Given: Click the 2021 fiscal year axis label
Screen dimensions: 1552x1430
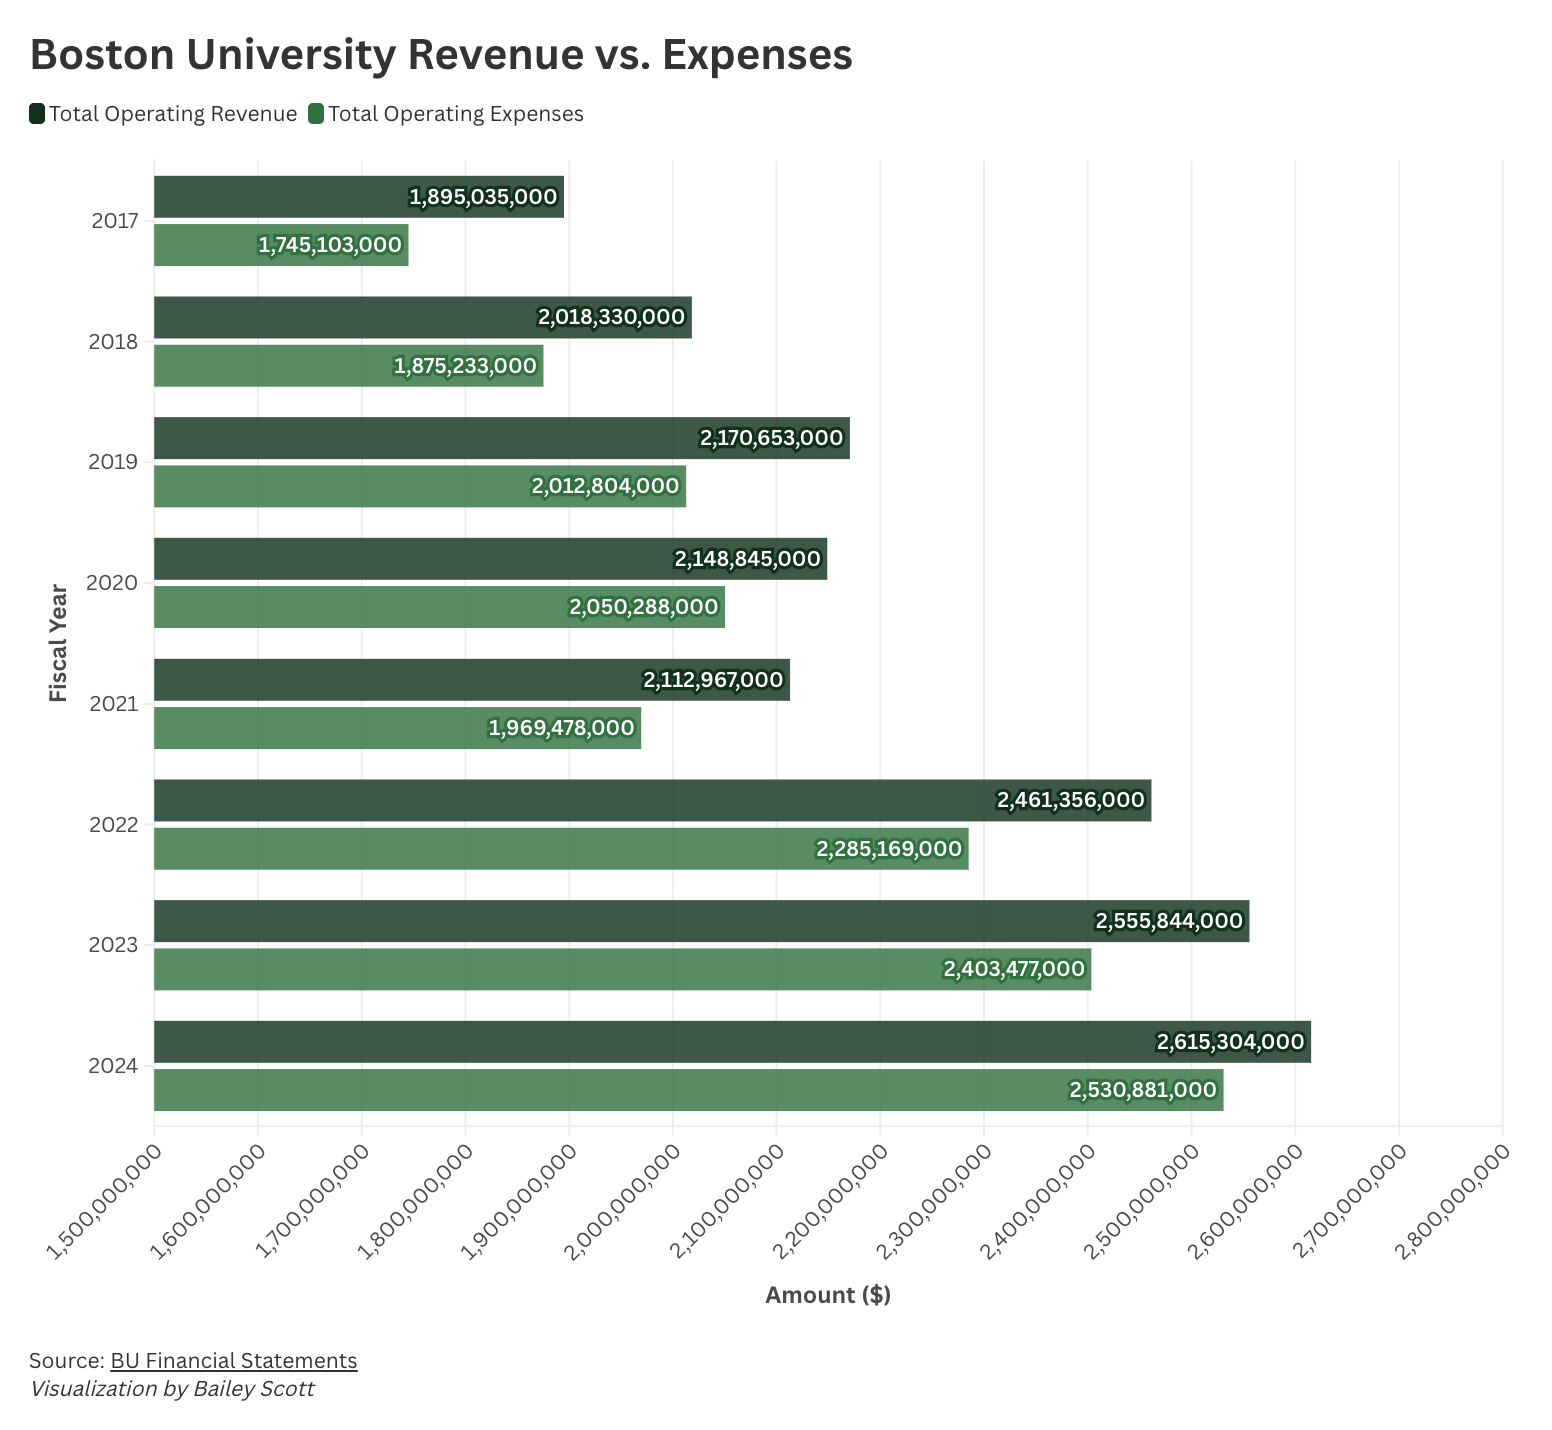Looking at the screenshot, I should click(113, 704).
